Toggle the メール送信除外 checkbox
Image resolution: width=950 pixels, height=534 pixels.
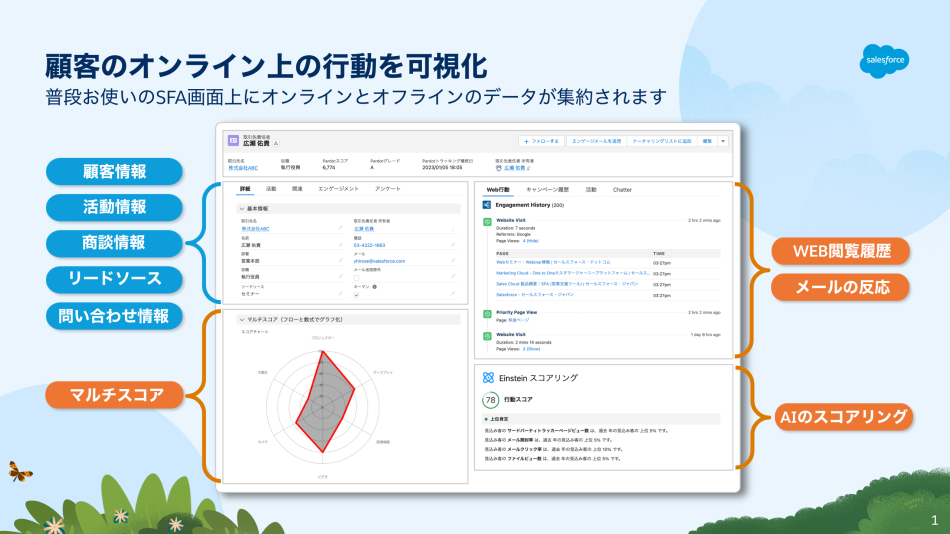coord(357,277)
